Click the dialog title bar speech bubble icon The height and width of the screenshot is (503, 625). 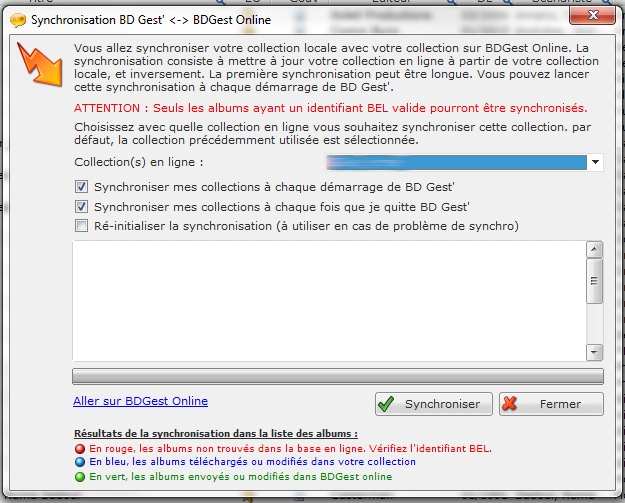(18, 20)
